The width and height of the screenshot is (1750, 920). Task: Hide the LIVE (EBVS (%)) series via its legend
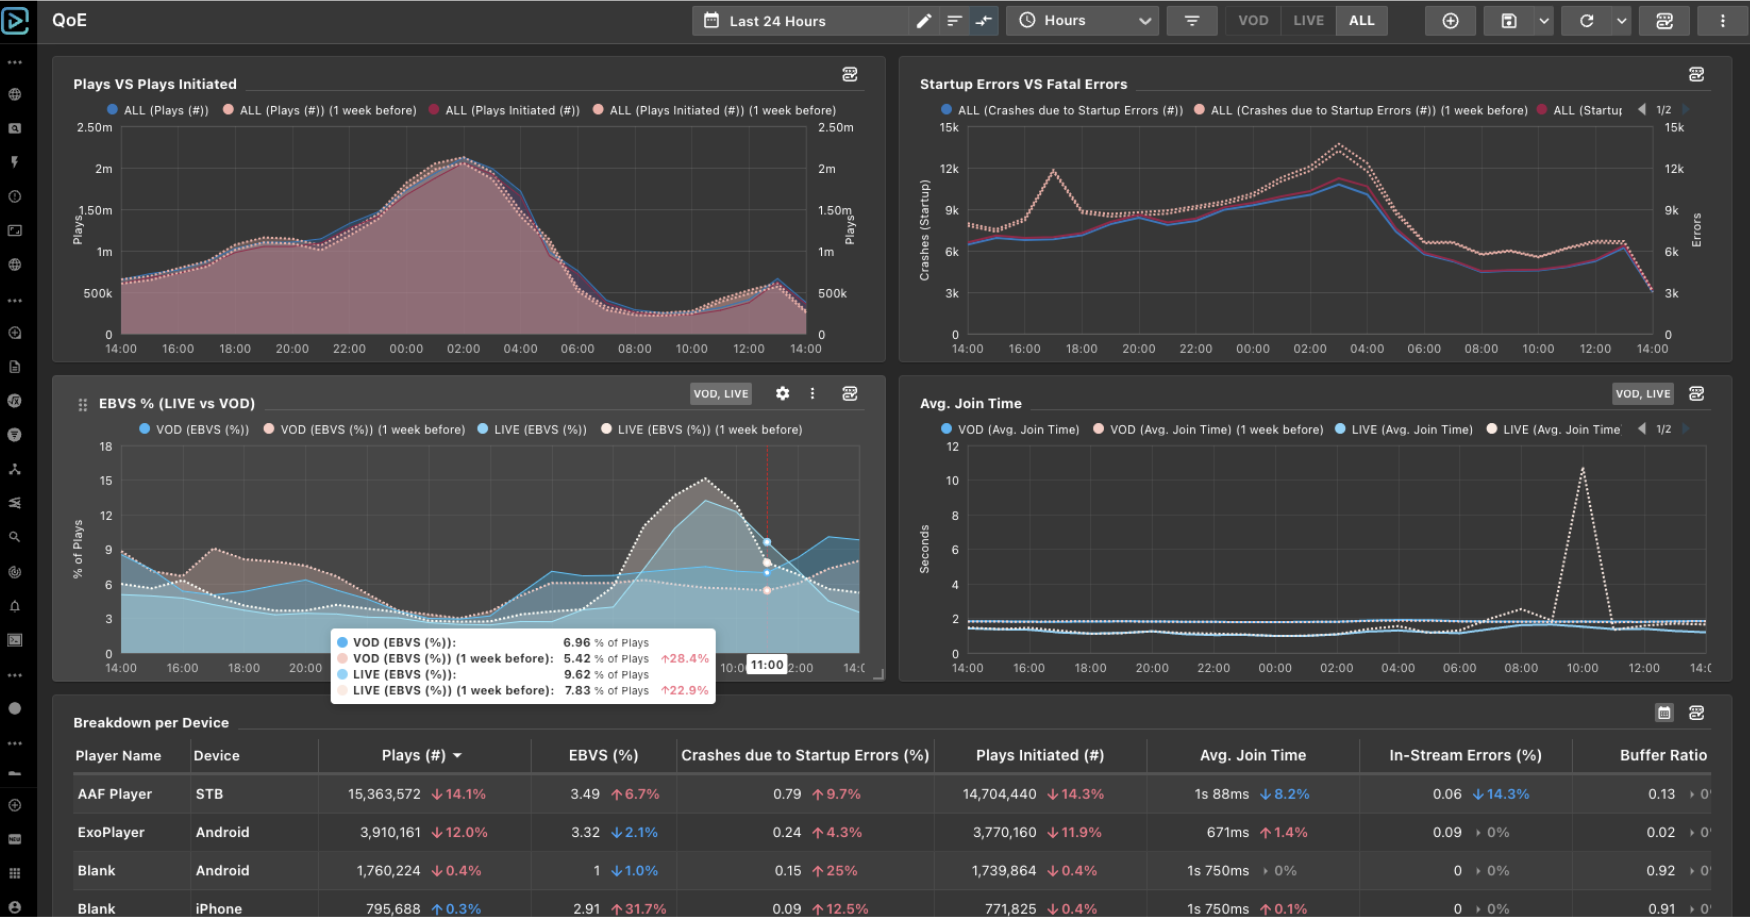[x=537, y=429]
